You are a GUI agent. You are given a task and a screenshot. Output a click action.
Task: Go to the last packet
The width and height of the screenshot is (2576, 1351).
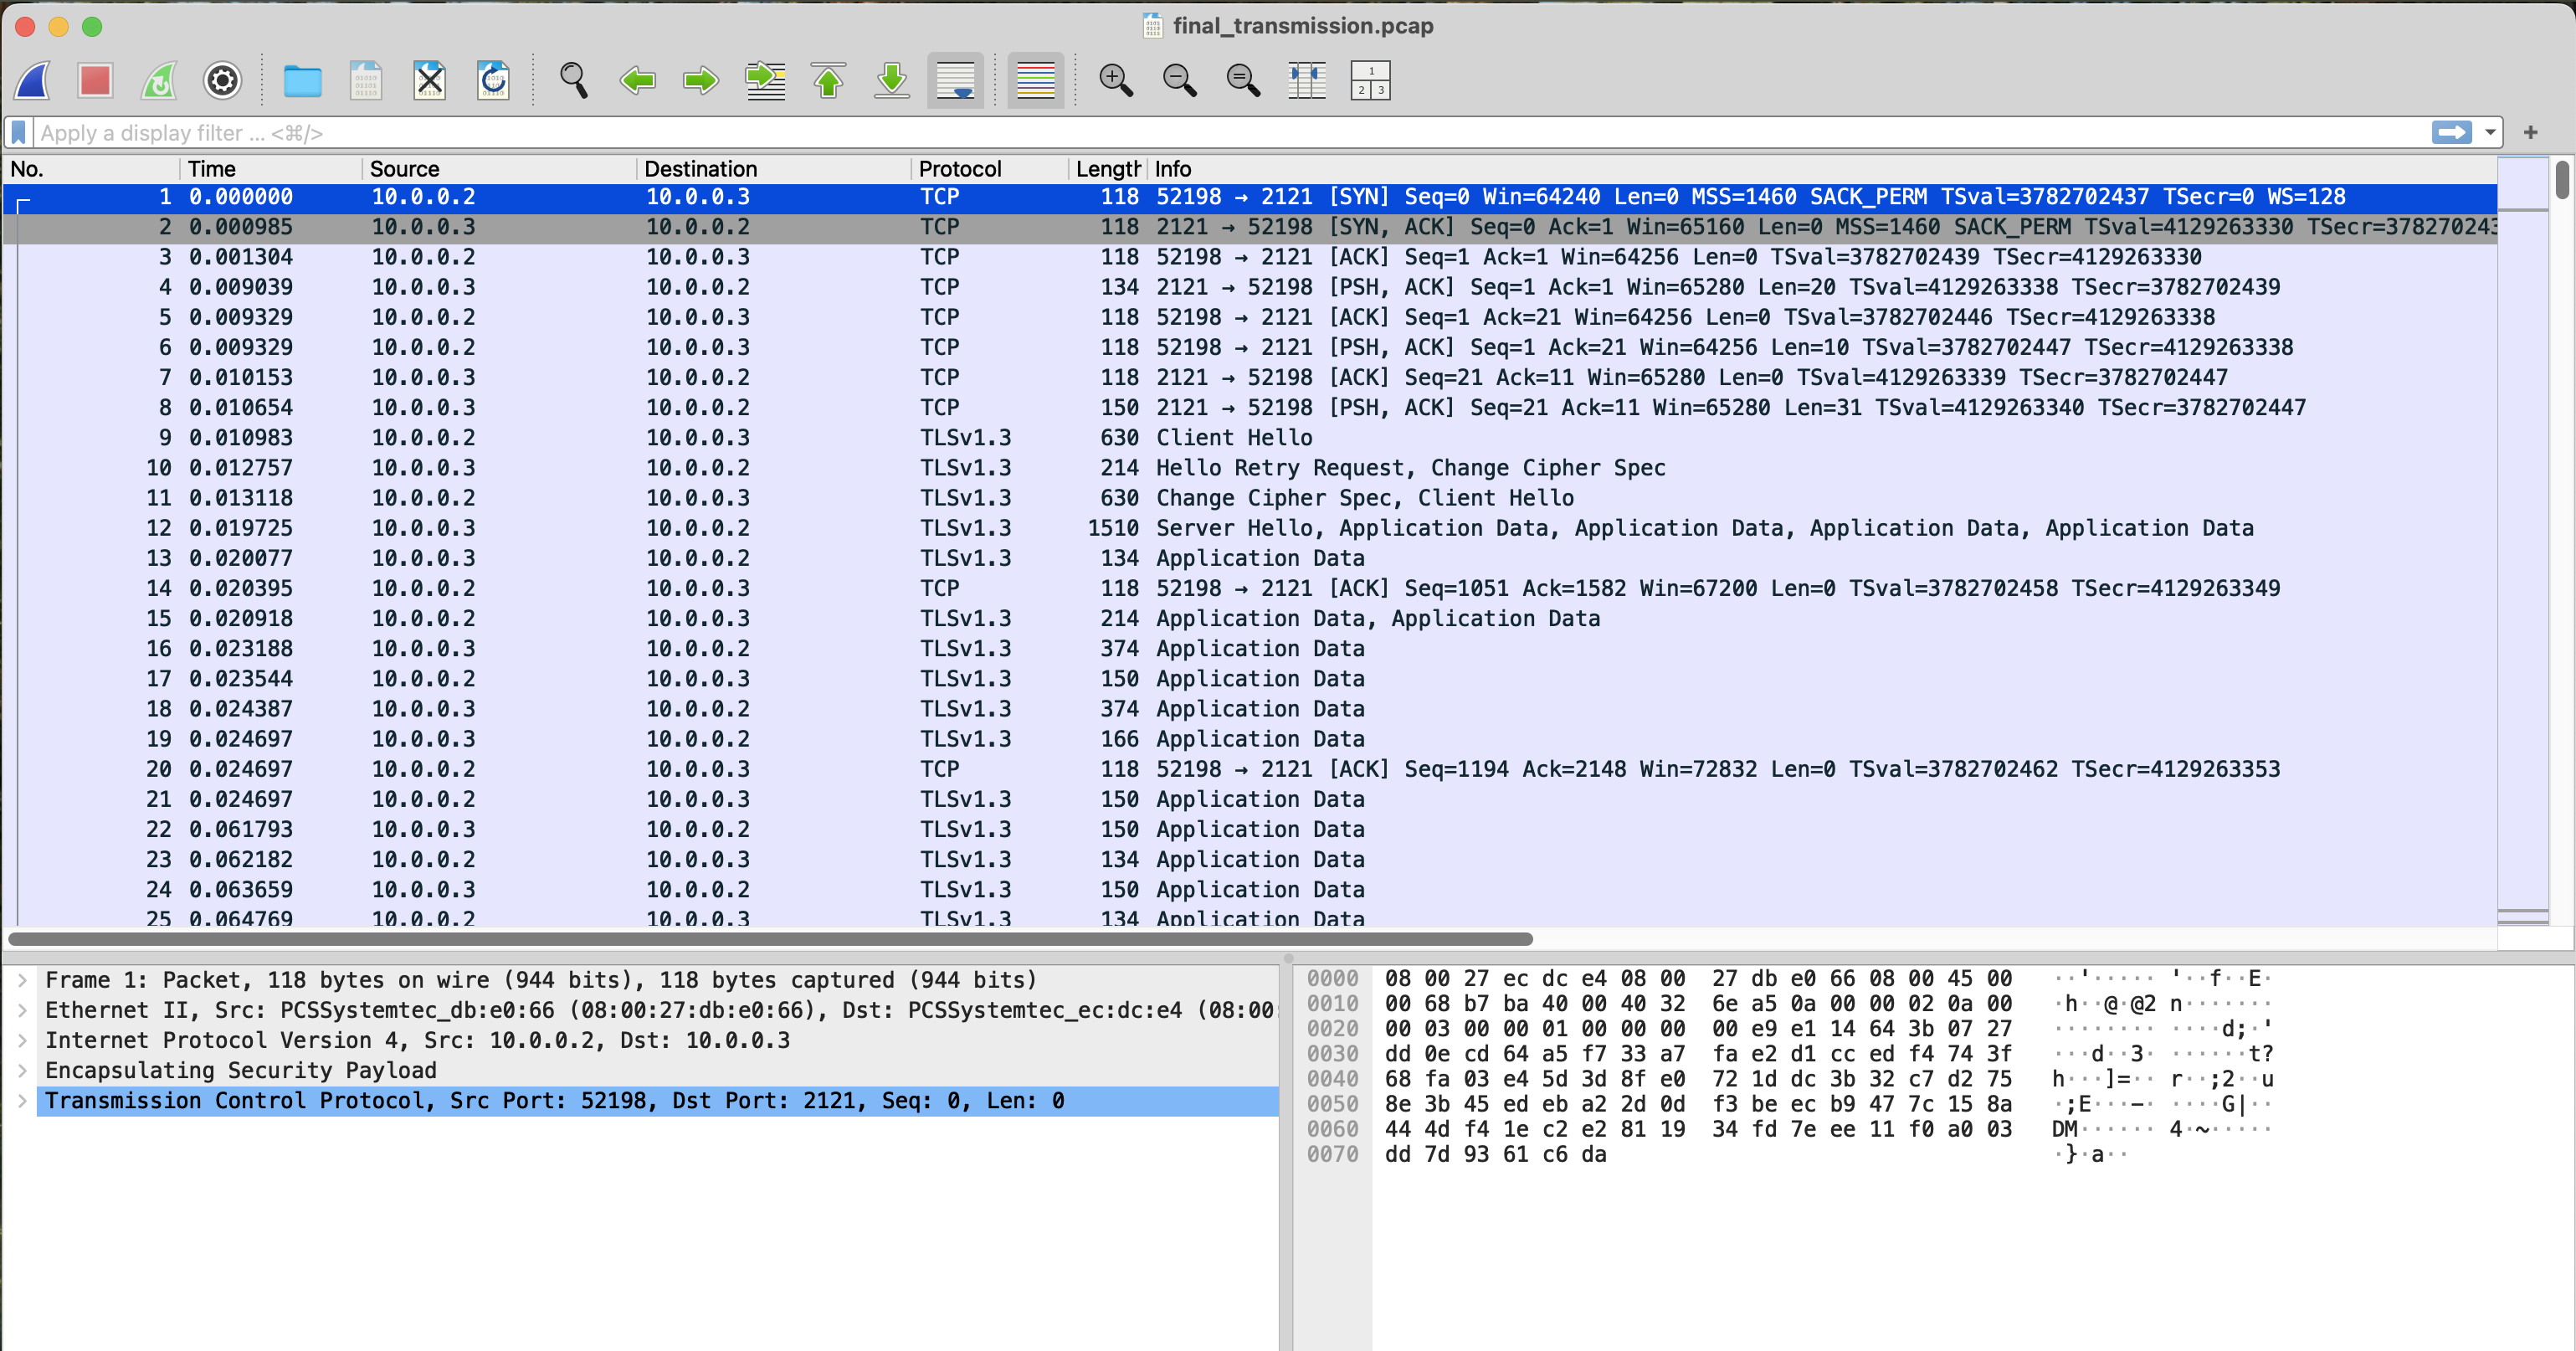pyautogui.click(x=891, y=80)
